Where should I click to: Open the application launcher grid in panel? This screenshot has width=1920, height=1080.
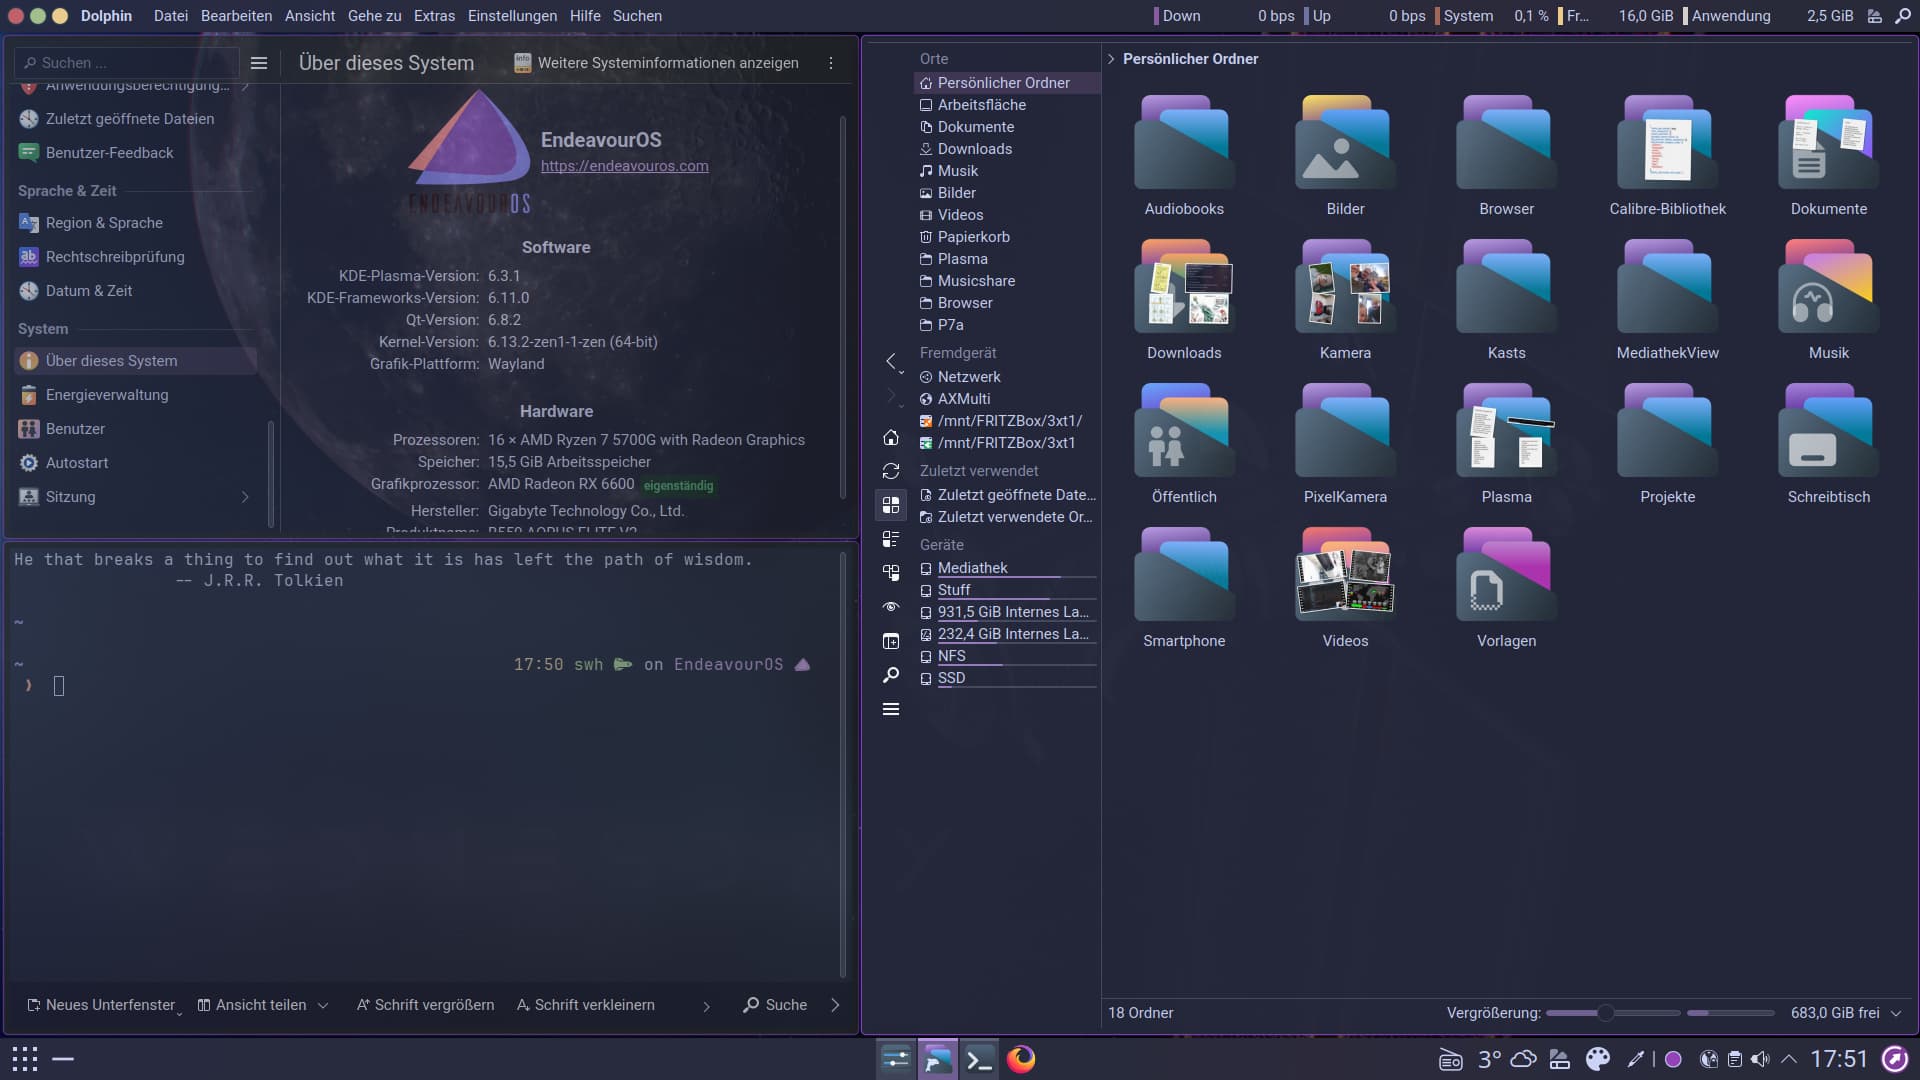point(25,1059)
